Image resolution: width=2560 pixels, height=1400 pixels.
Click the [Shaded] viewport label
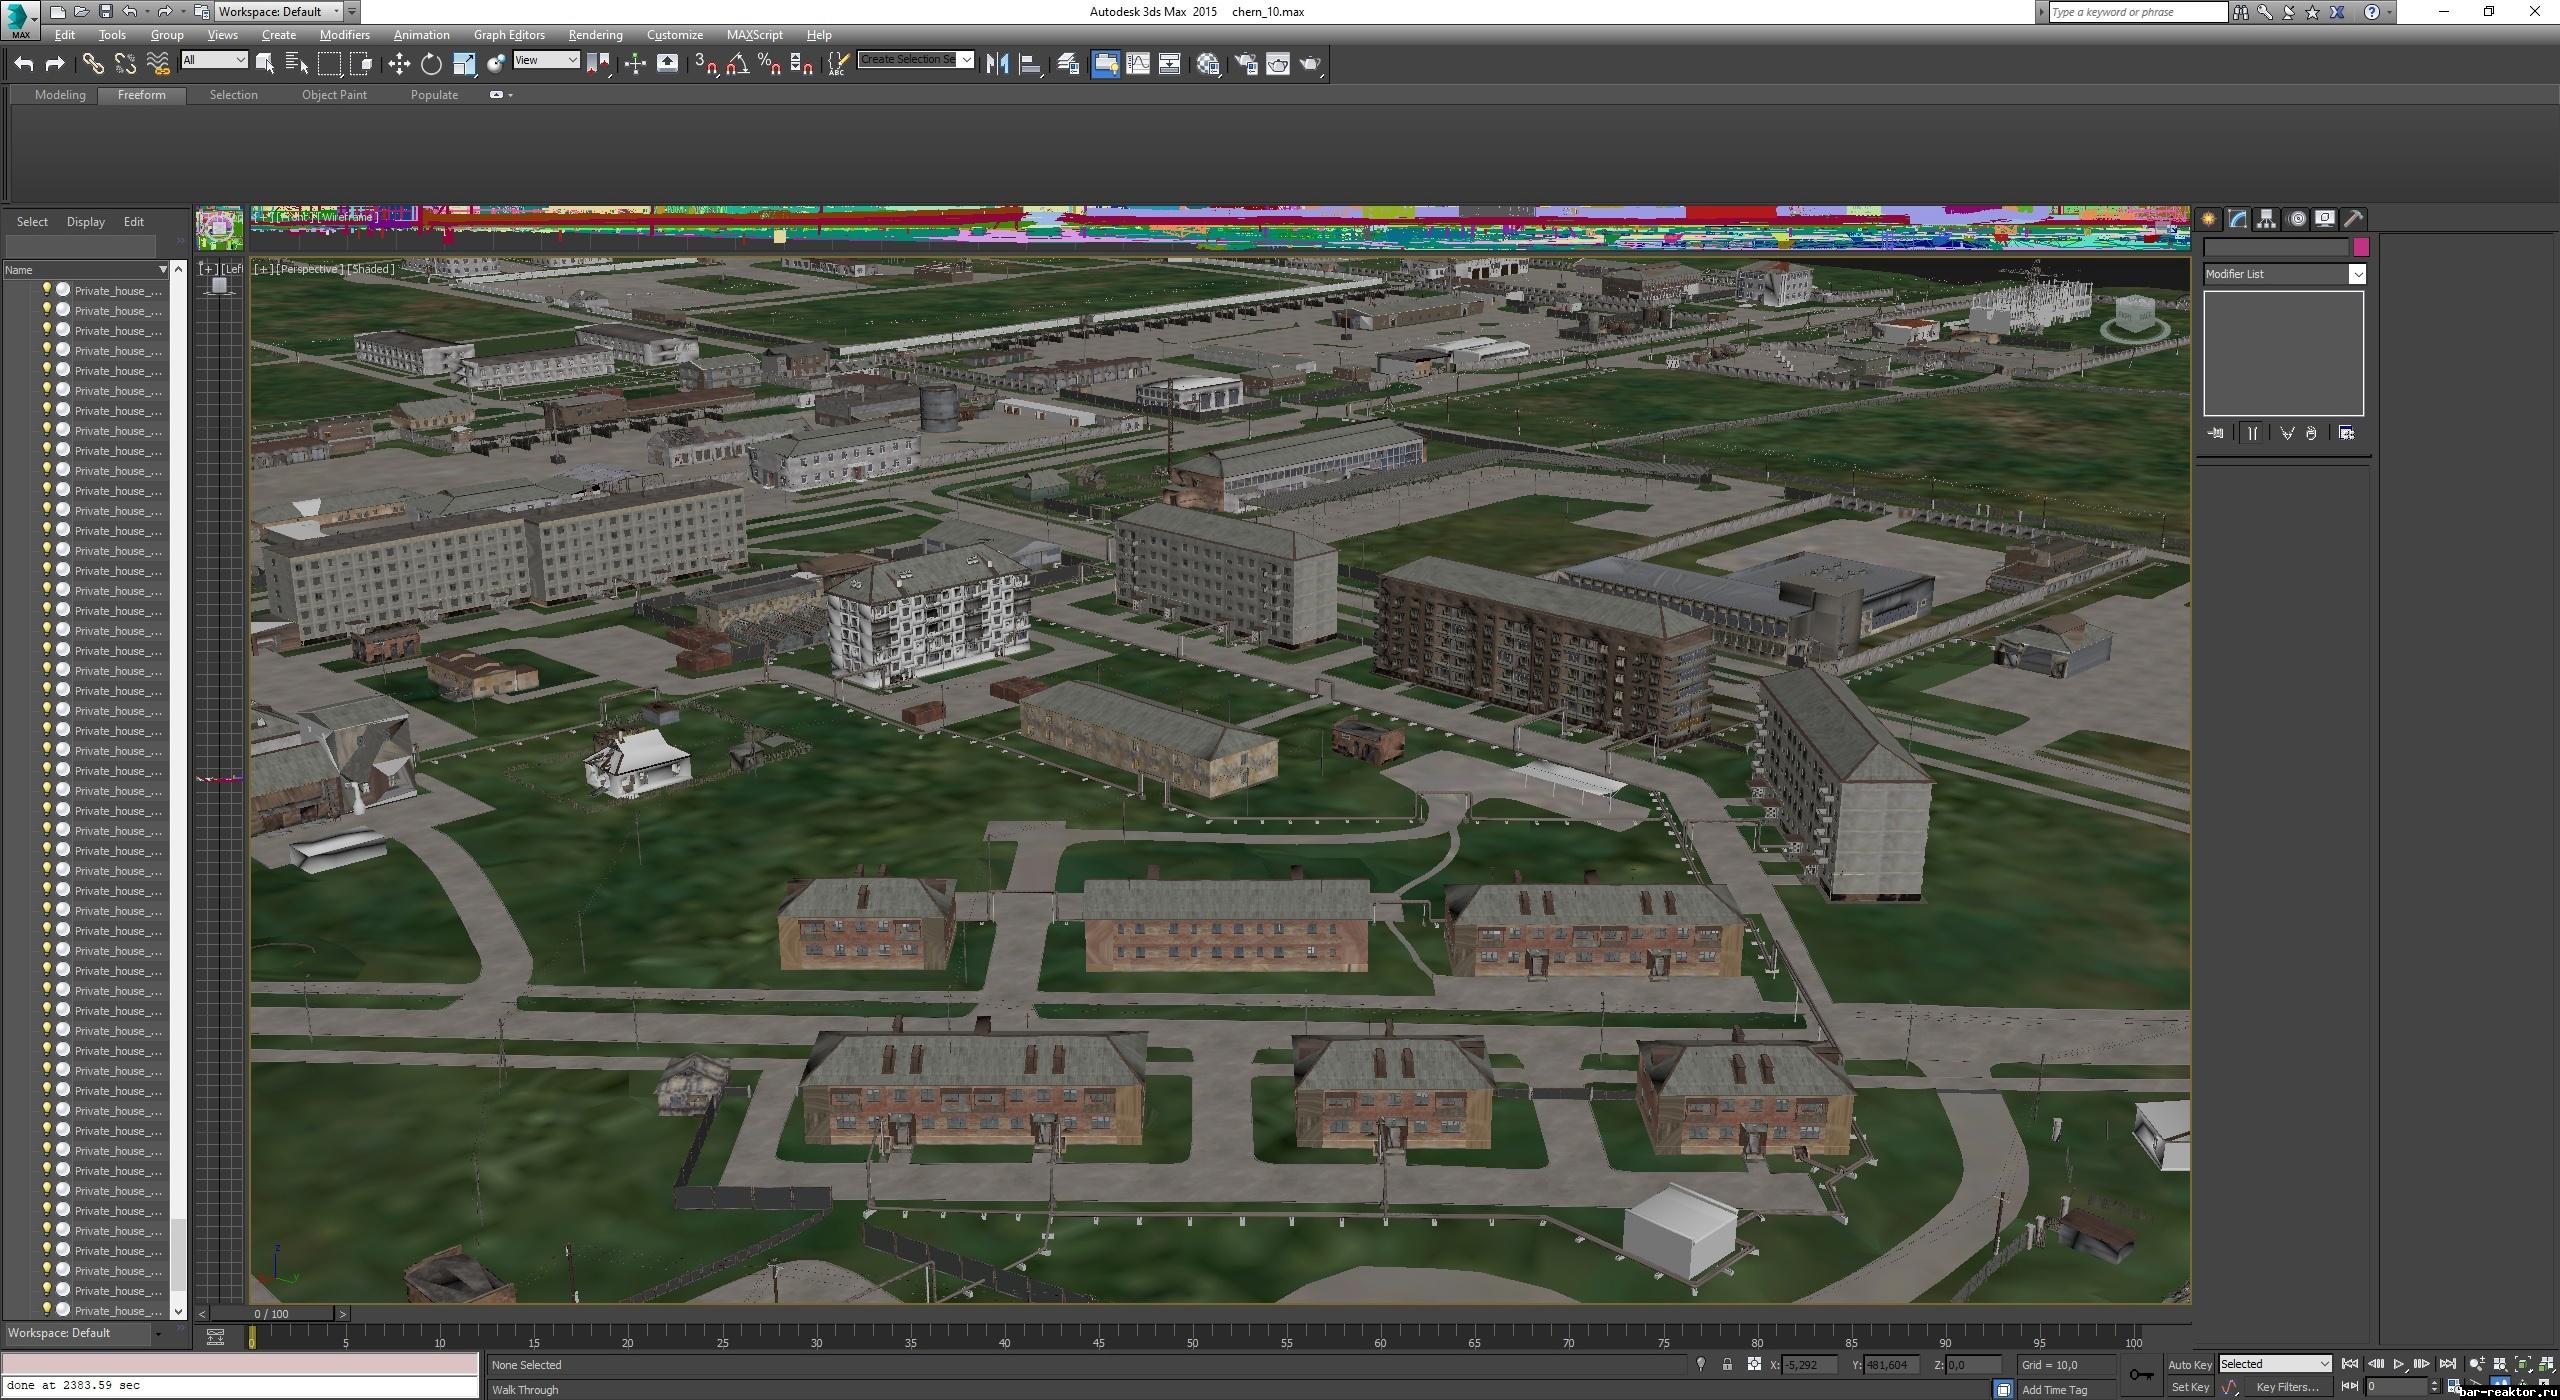[370, 269]
